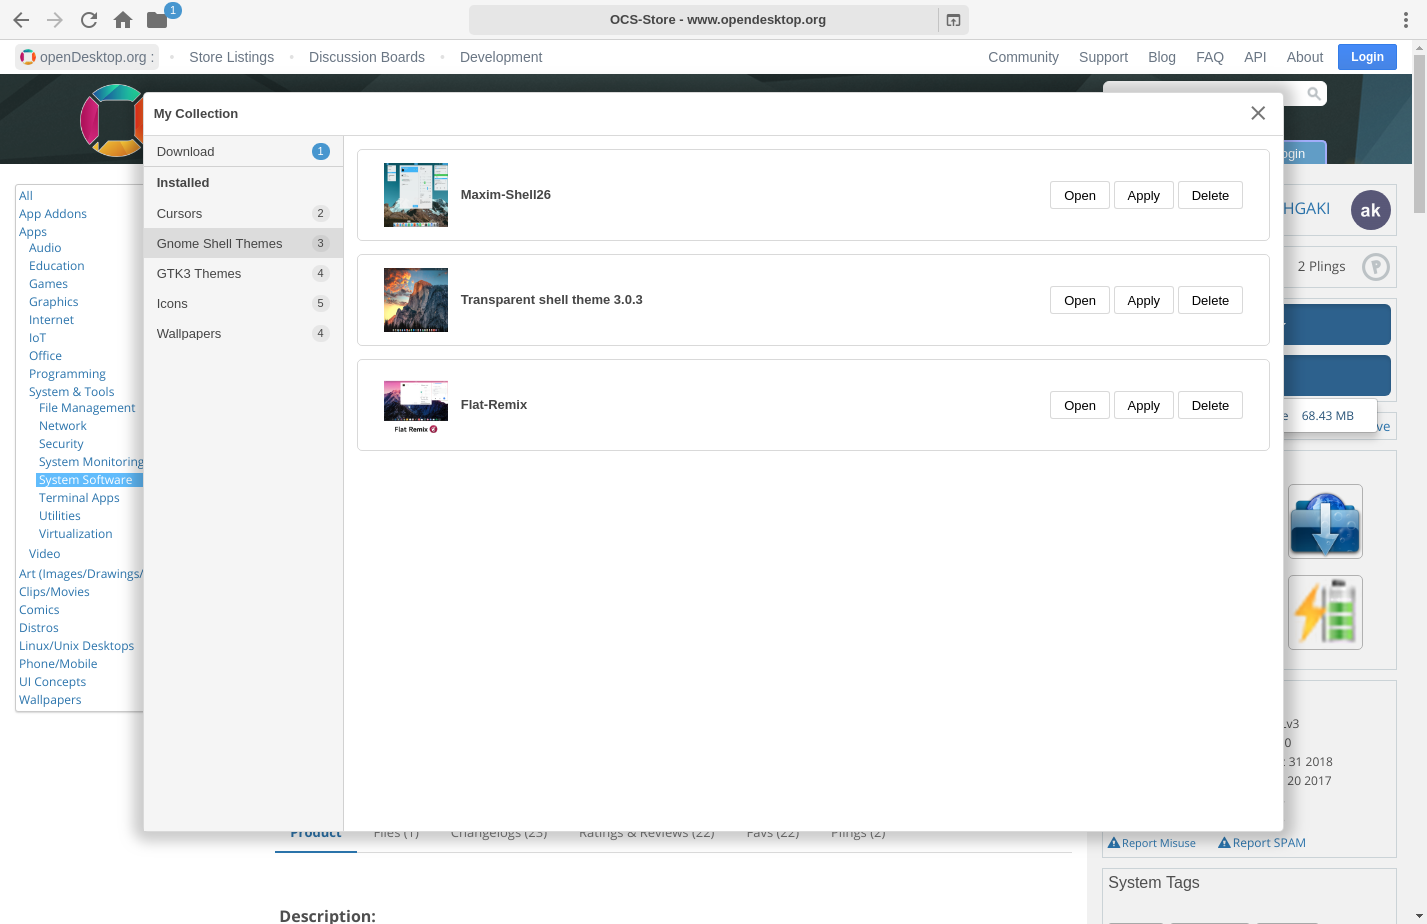The width and height of the screenshot is (1427, 924).
Task: Click the 'ak' user avatar
Action: (1370, 210)
